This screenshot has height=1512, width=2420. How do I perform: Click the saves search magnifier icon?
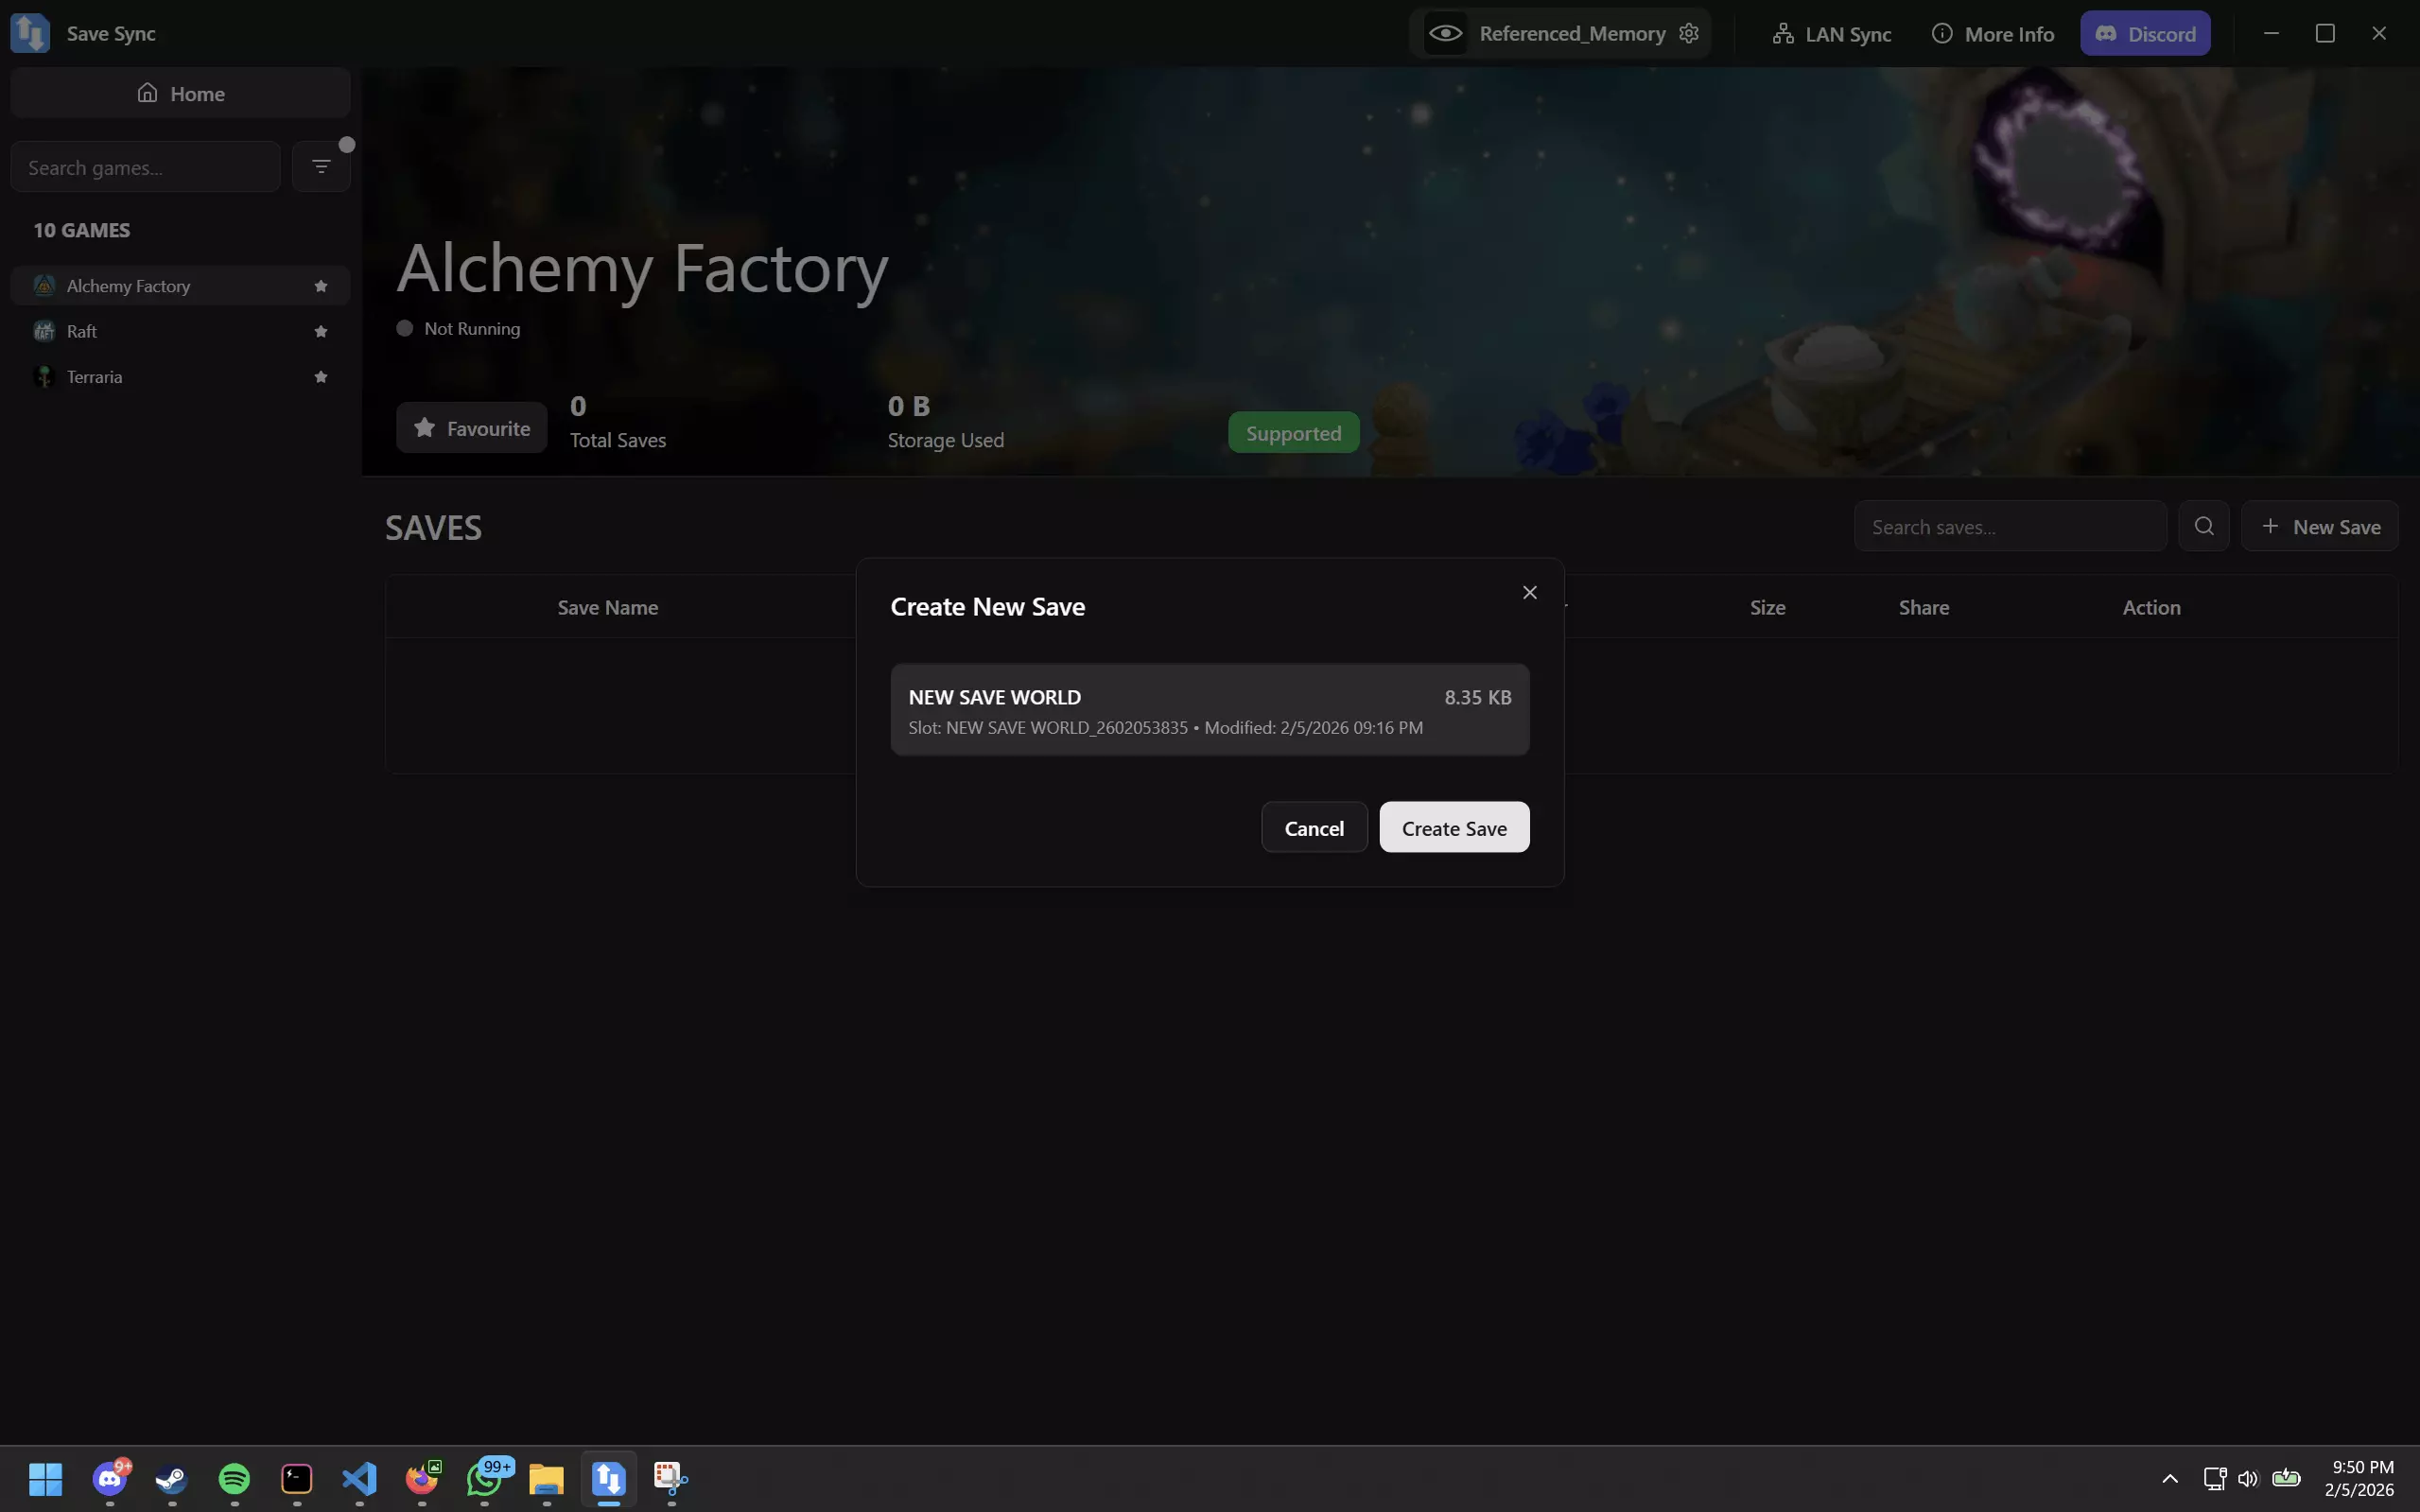[x=2203, y=526]
